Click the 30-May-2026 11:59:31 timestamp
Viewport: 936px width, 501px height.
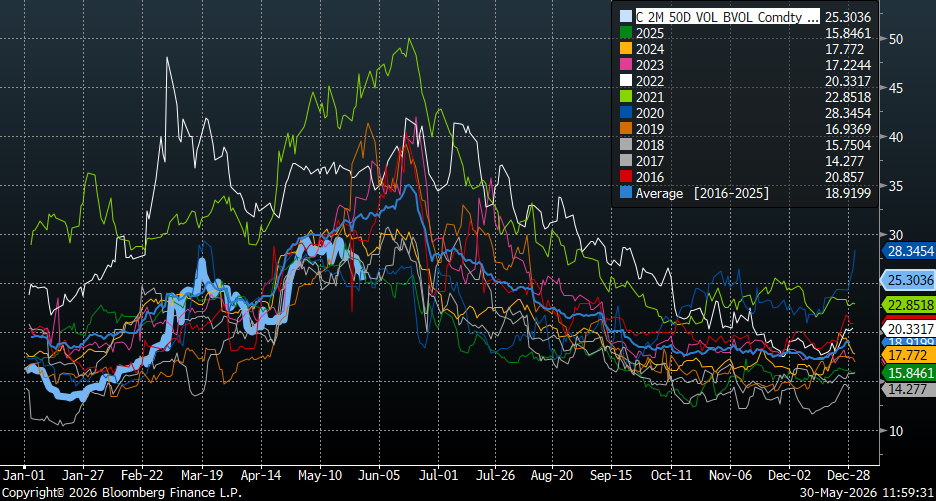(x=866, y=494)
